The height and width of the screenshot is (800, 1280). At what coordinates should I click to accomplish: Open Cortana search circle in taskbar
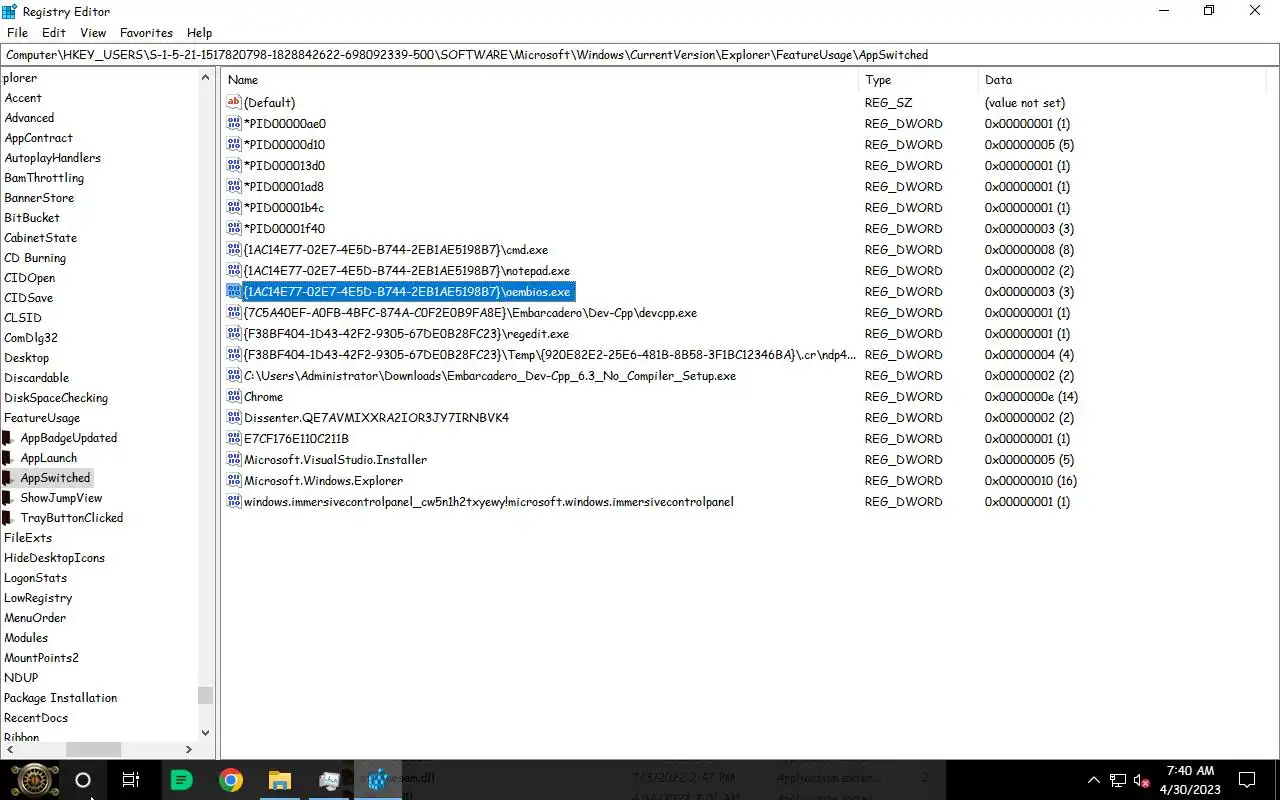(83, 780)
